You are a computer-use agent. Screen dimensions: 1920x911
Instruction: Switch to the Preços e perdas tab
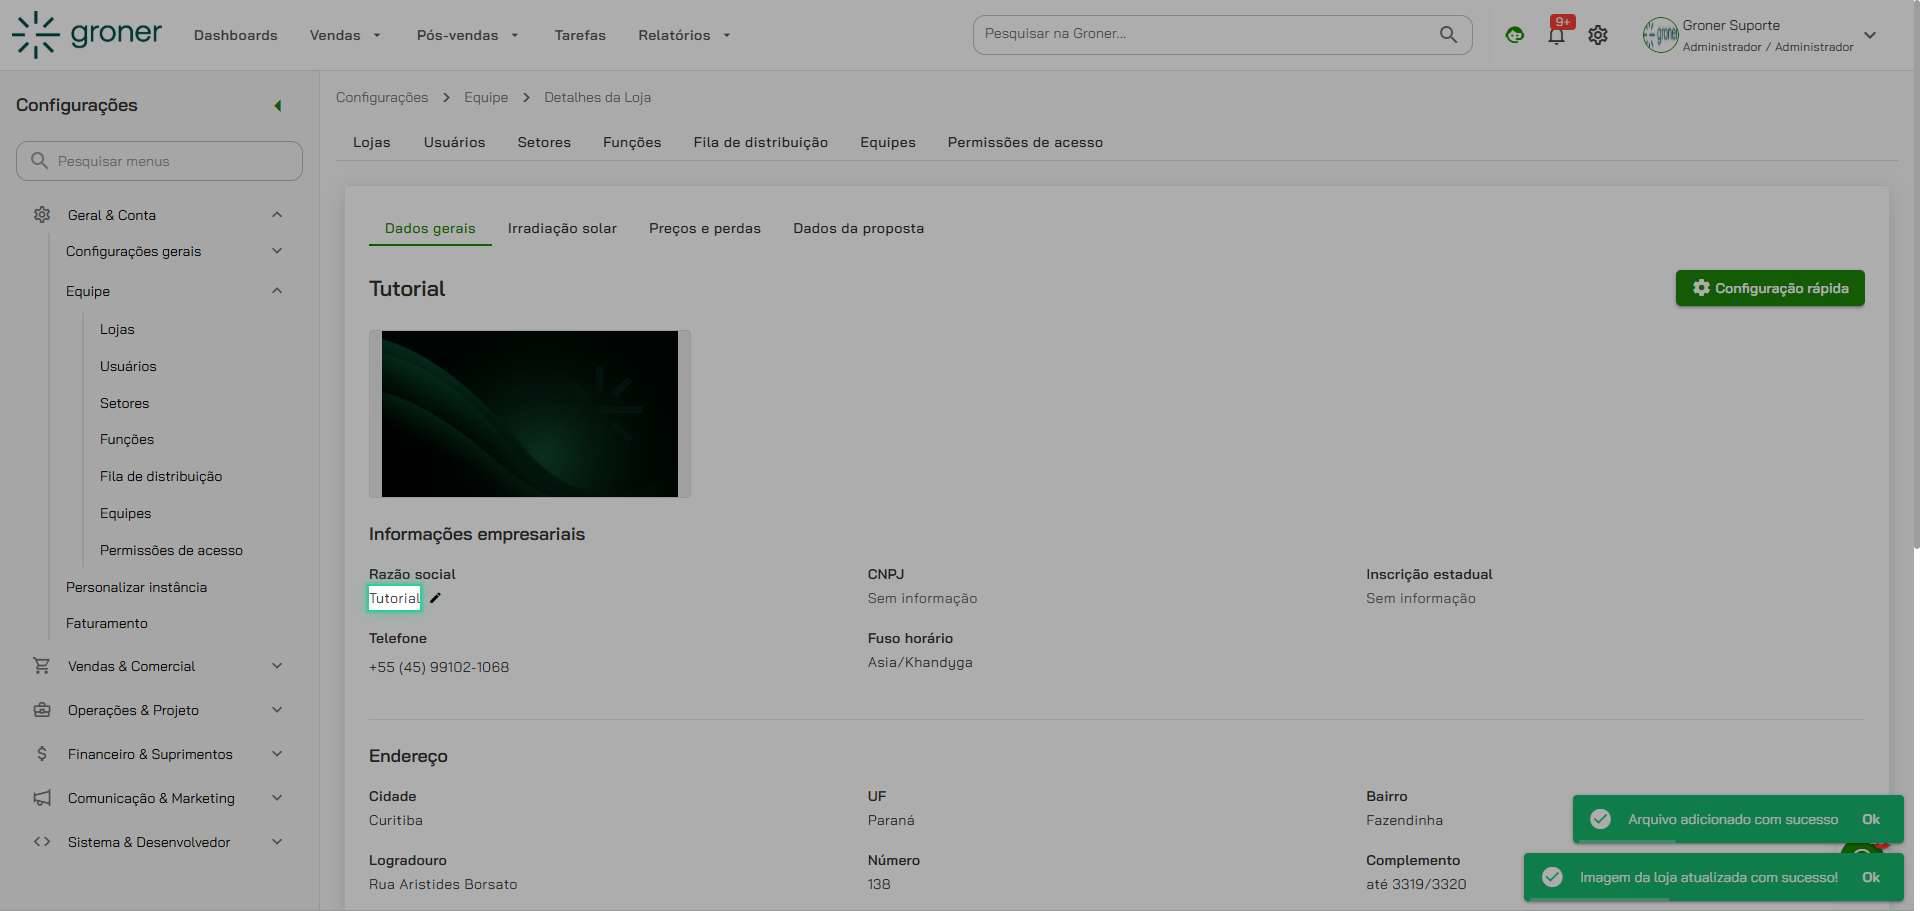pyautogui.click(x=705, y=229)
